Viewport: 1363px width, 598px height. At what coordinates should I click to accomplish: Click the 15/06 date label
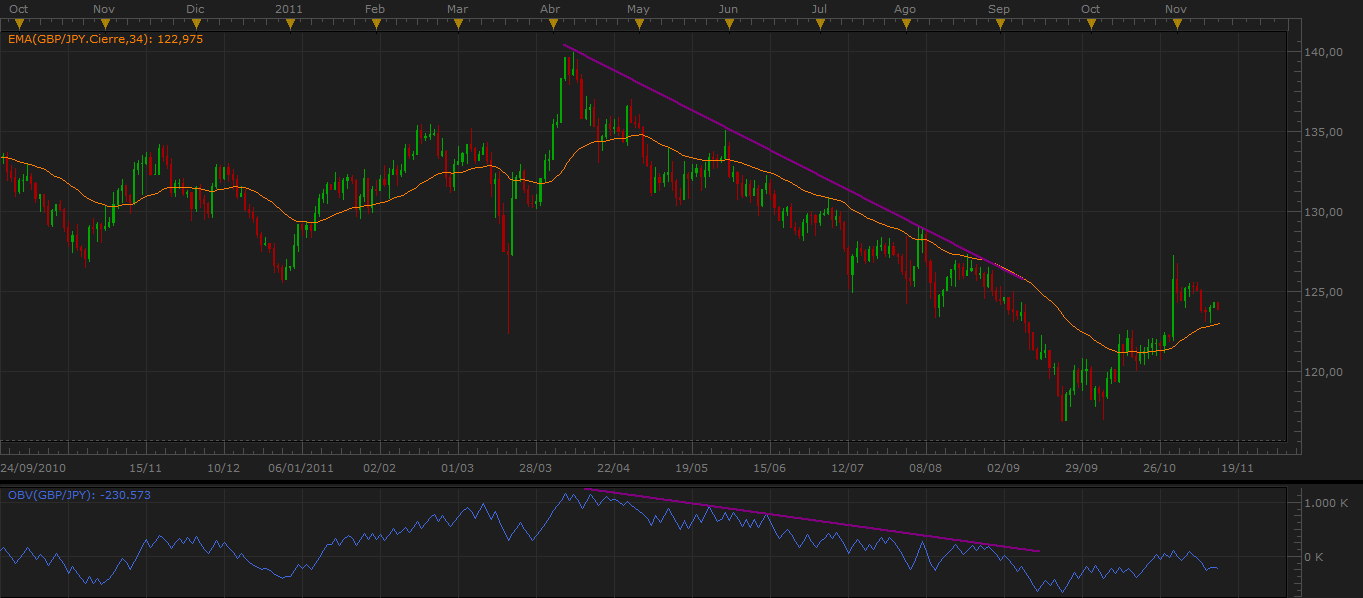[769, 467]
